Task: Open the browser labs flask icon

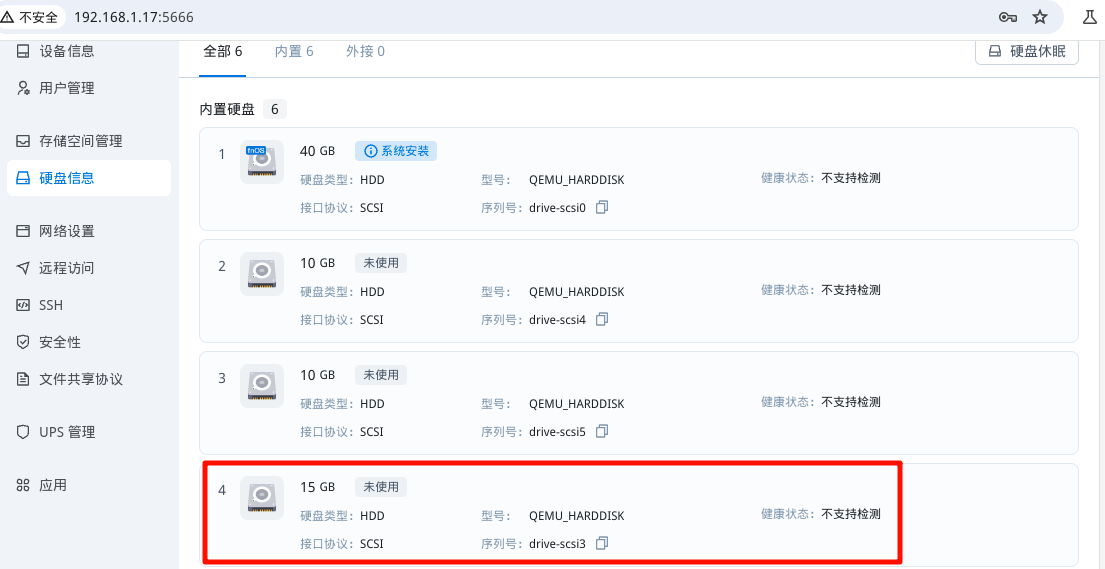Action: point(1089,17)
